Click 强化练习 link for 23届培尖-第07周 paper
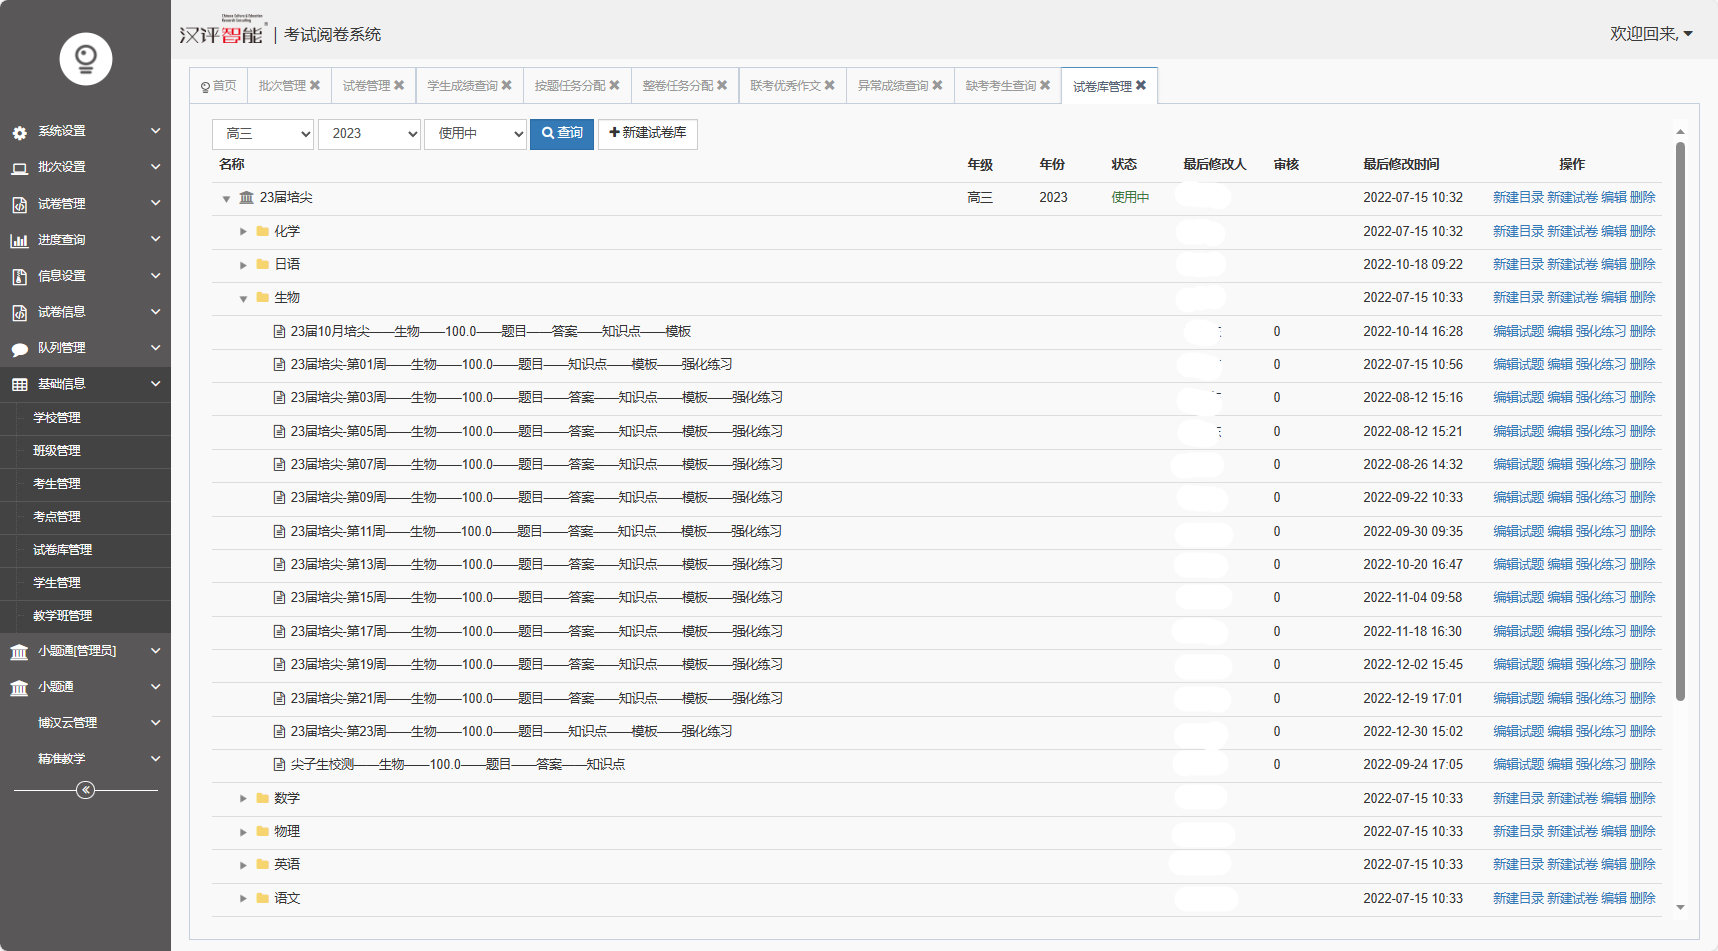 [1601, 464]
